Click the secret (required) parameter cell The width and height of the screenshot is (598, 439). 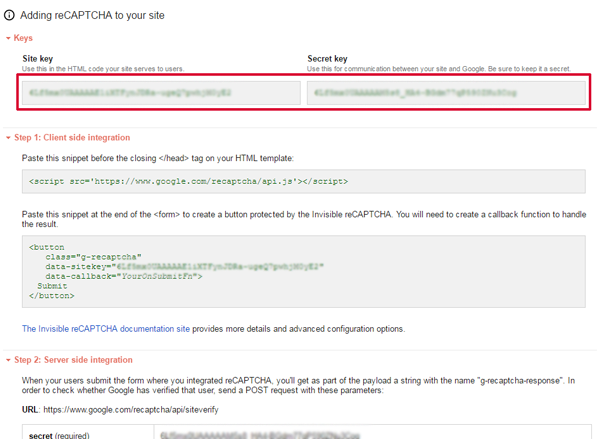click(88, 432)
